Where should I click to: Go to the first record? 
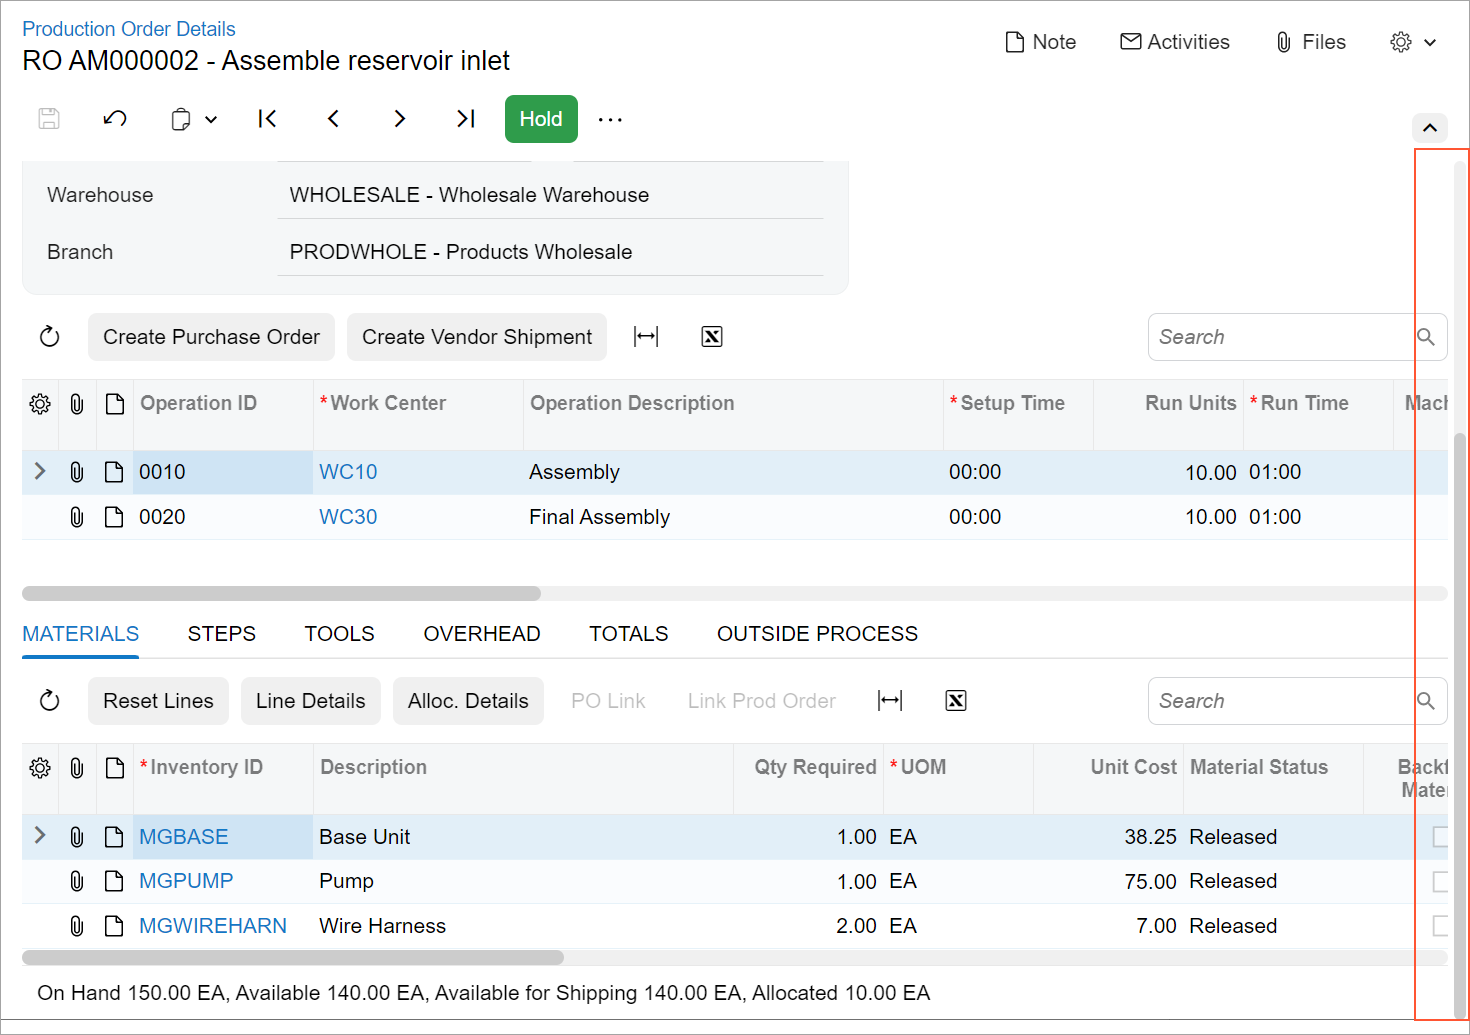coord(267,119)
